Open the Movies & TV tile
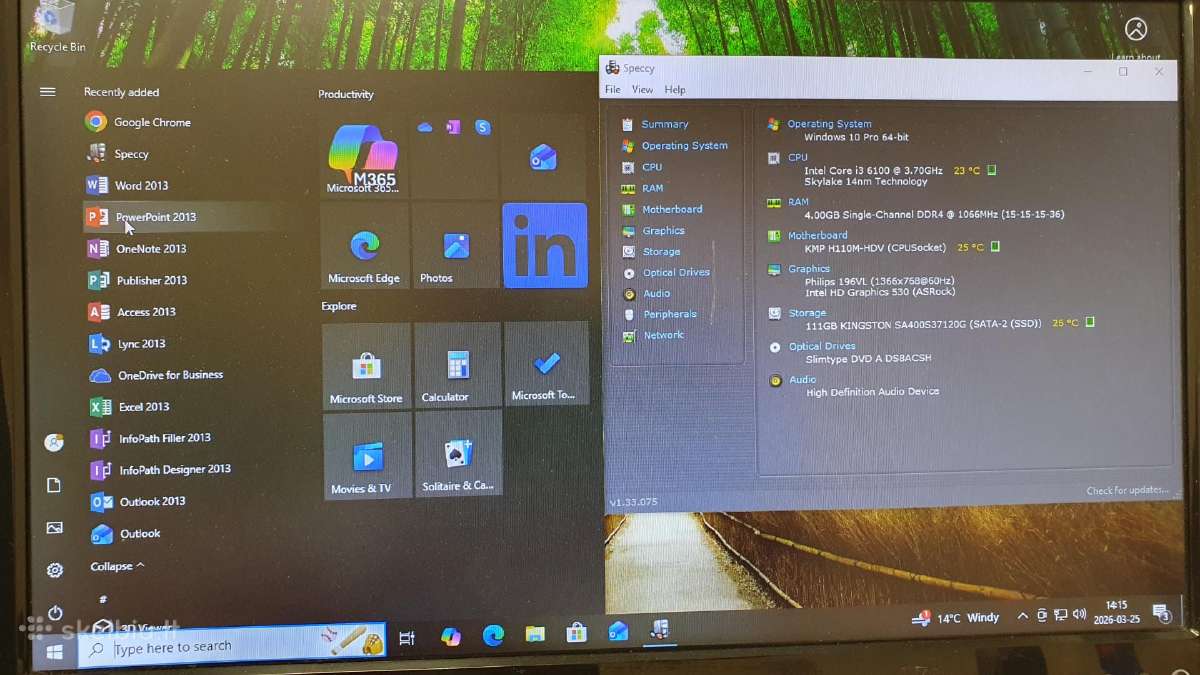This screenshot has width=1200, height=675. tap(367, 456)
